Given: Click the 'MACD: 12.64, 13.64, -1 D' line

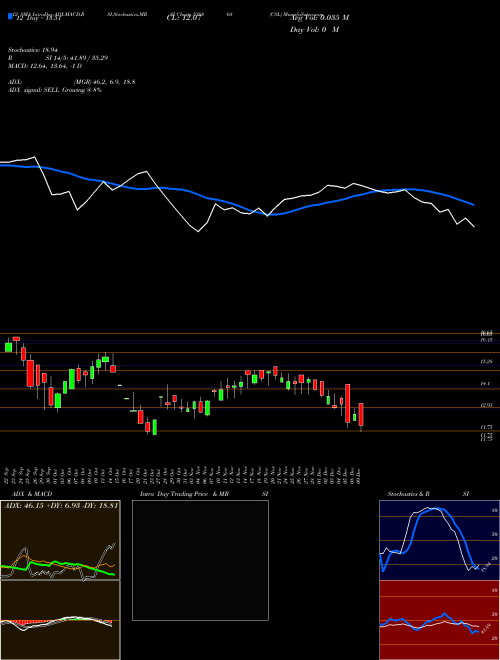Looking at the screenshot, I should coord(45,66).
